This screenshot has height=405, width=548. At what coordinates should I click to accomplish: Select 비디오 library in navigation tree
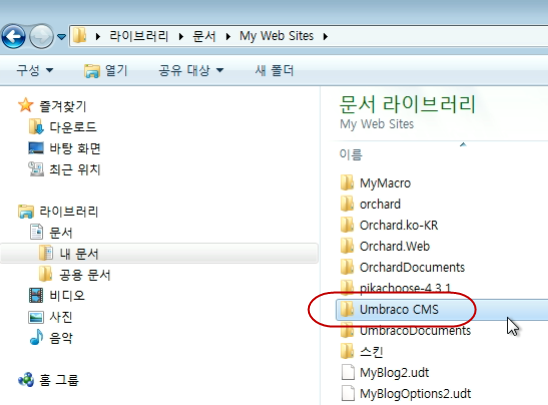click(67, 296)
